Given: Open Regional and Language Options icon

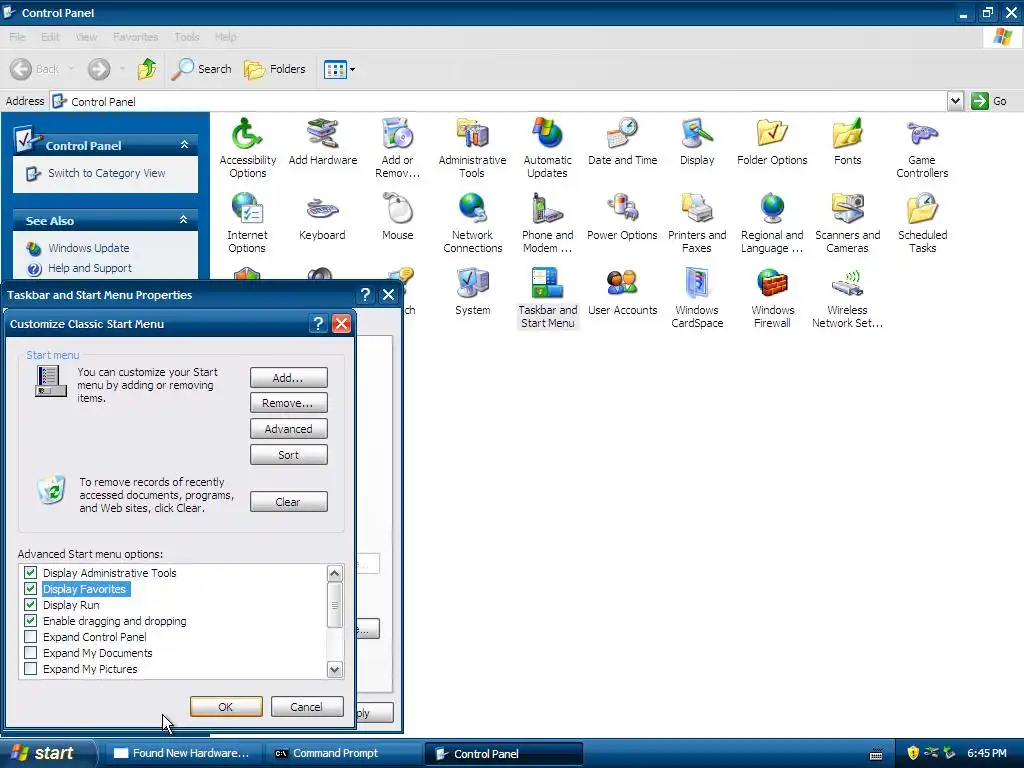Looking at the screenshot, I should (772, 223).
